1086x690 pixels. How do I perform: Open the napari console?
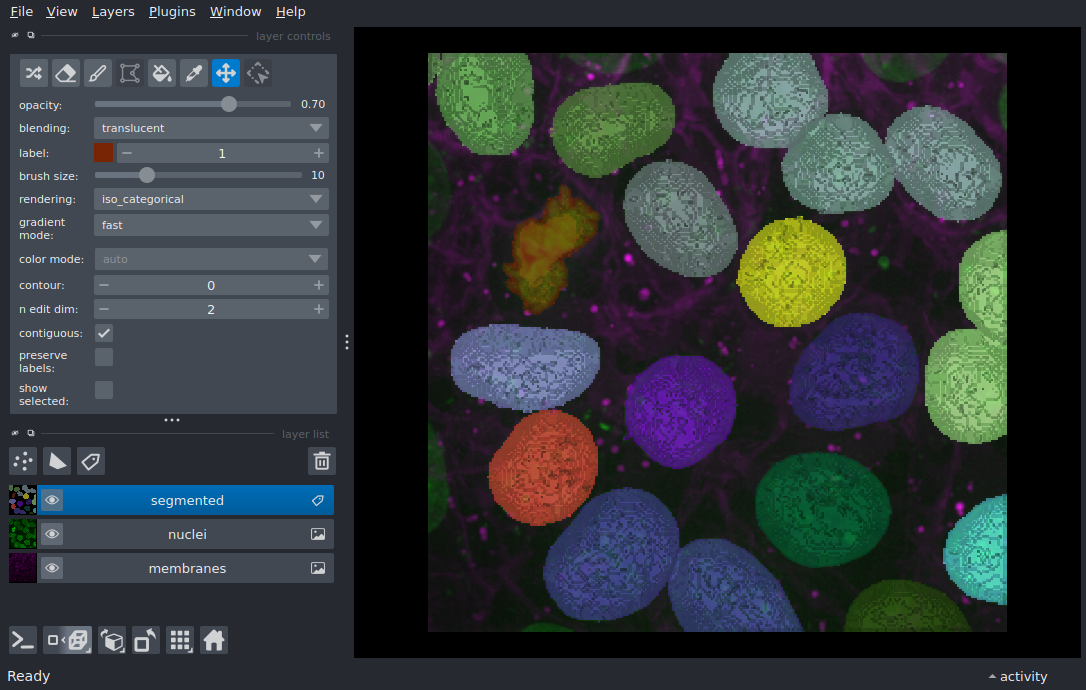pyautogui.click(x=23, y=640)
